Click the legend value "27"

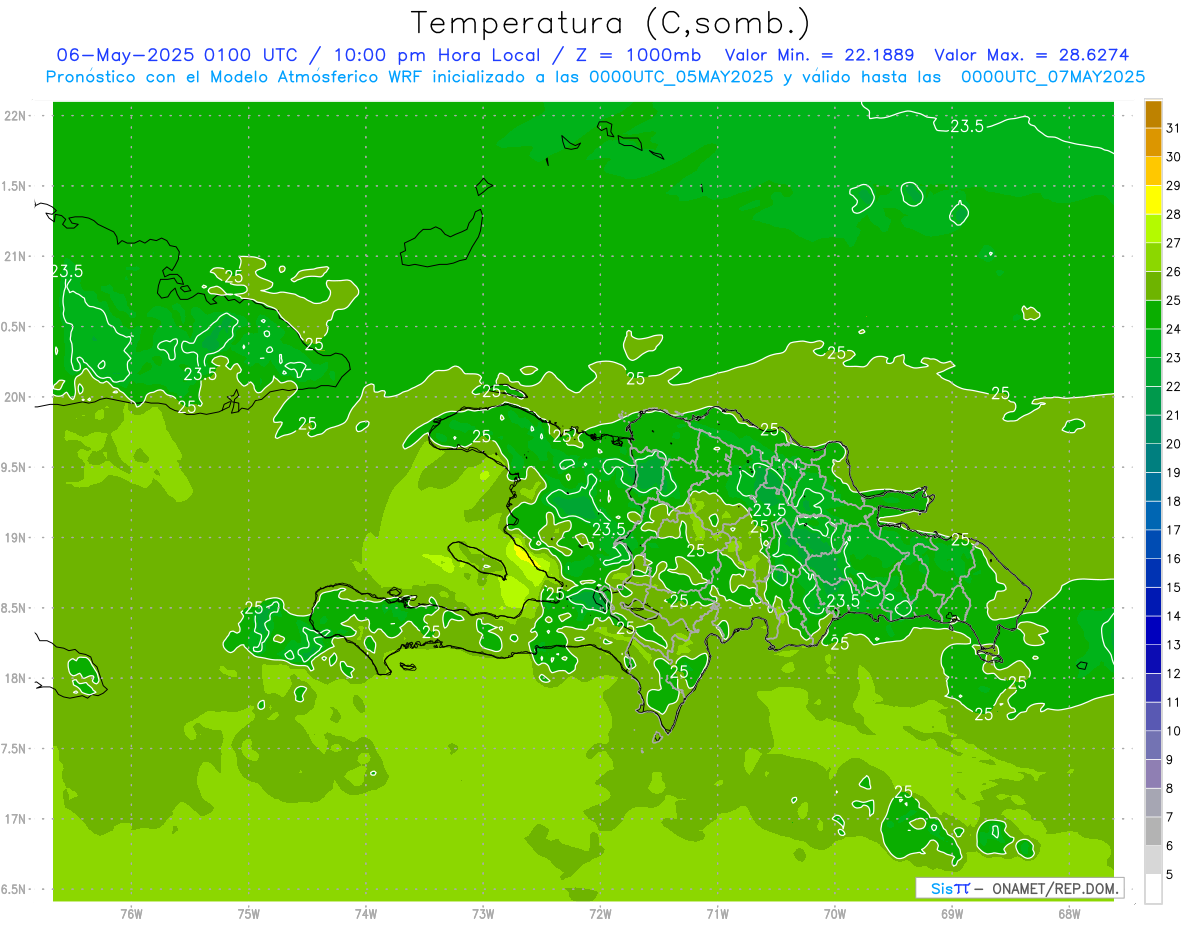[1174, 243]
